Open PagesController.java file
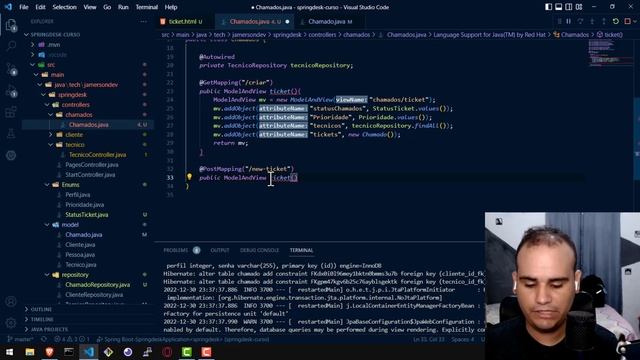 (x=91, y=164)
